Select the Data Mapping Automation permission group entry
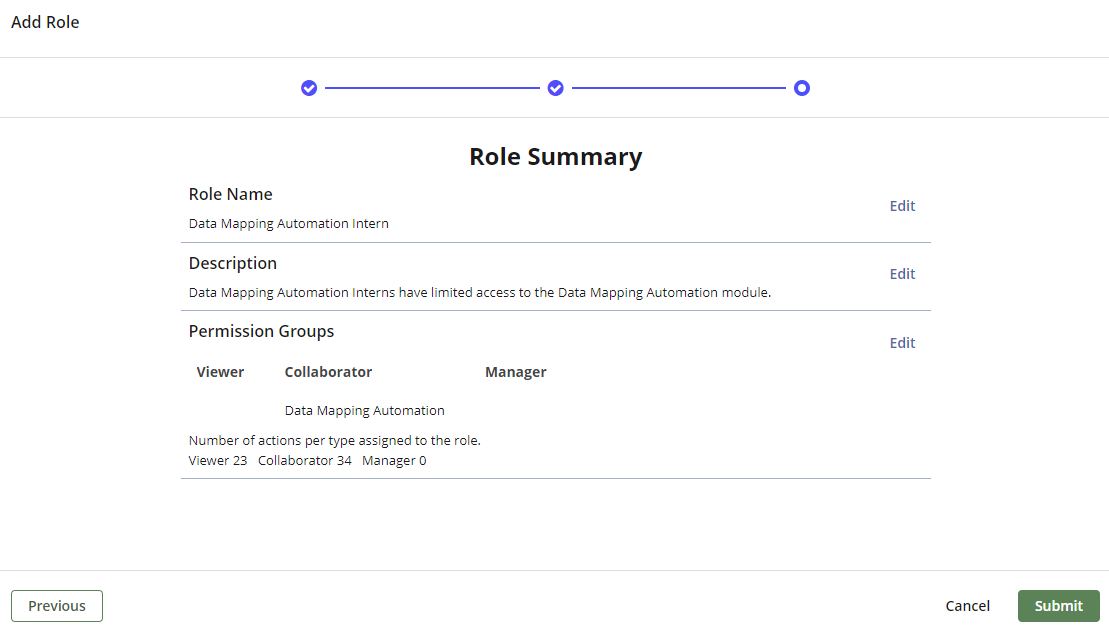Viewport: 1109px width, 632px height. point(364,410)
